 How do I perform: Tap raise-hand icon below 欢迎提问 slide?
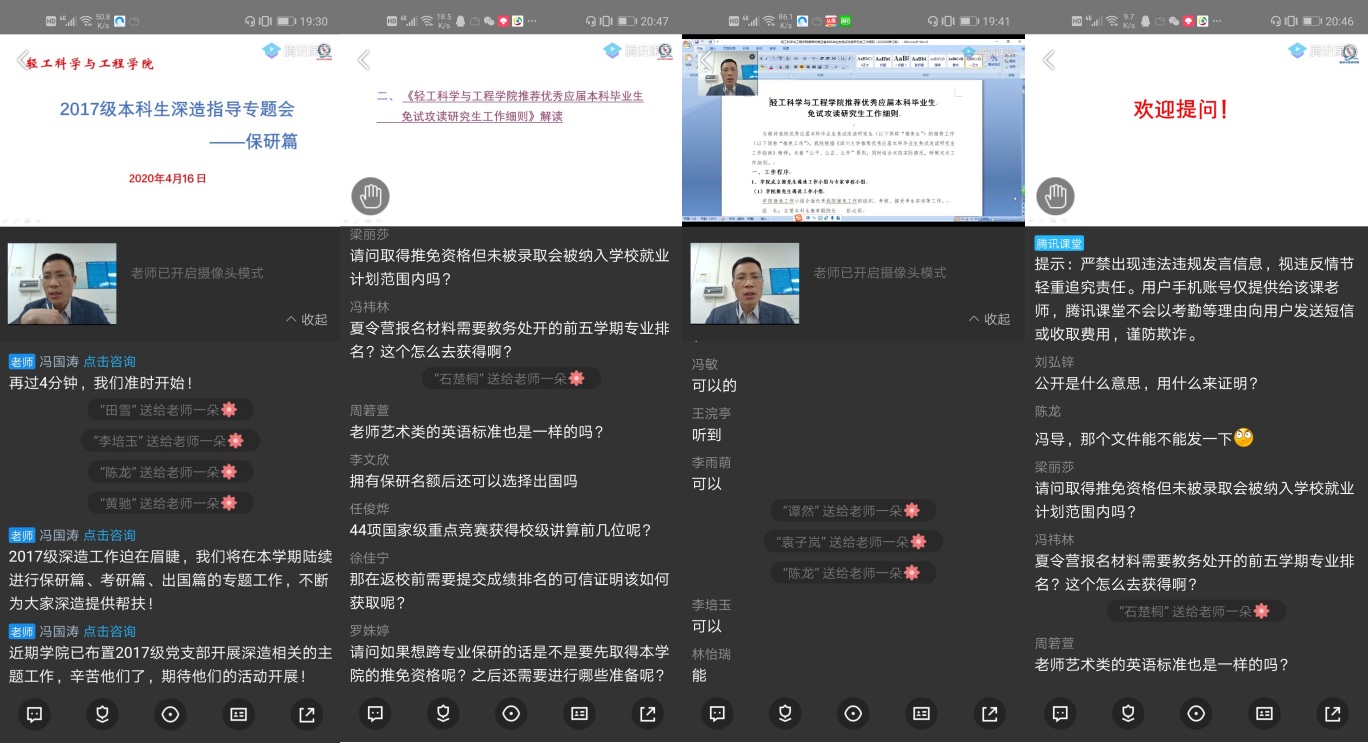point(1054,196)
